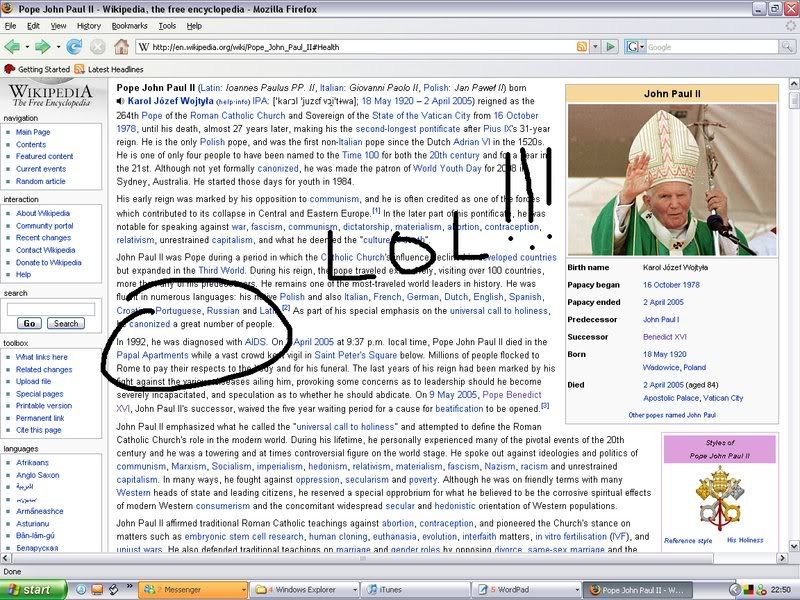Open the Getting Started bookmark

point(36,69)
